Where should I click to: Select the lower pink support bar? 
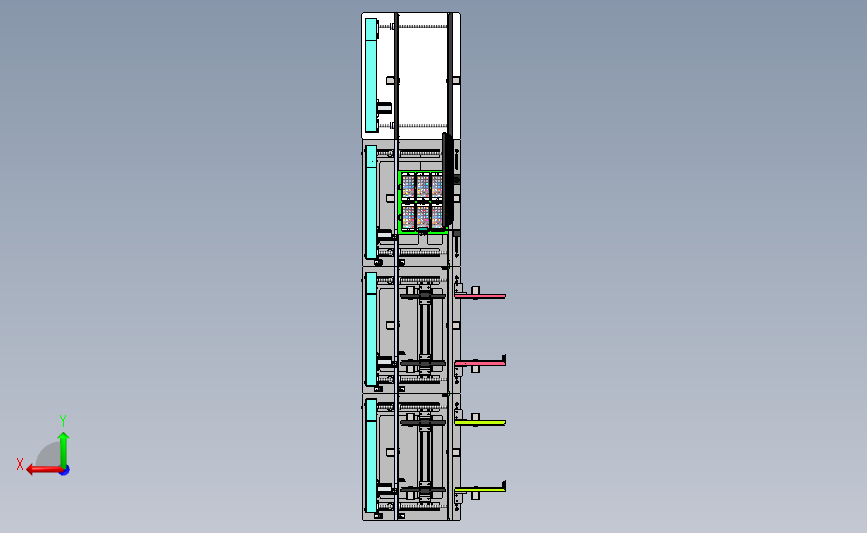pos(480,363)
